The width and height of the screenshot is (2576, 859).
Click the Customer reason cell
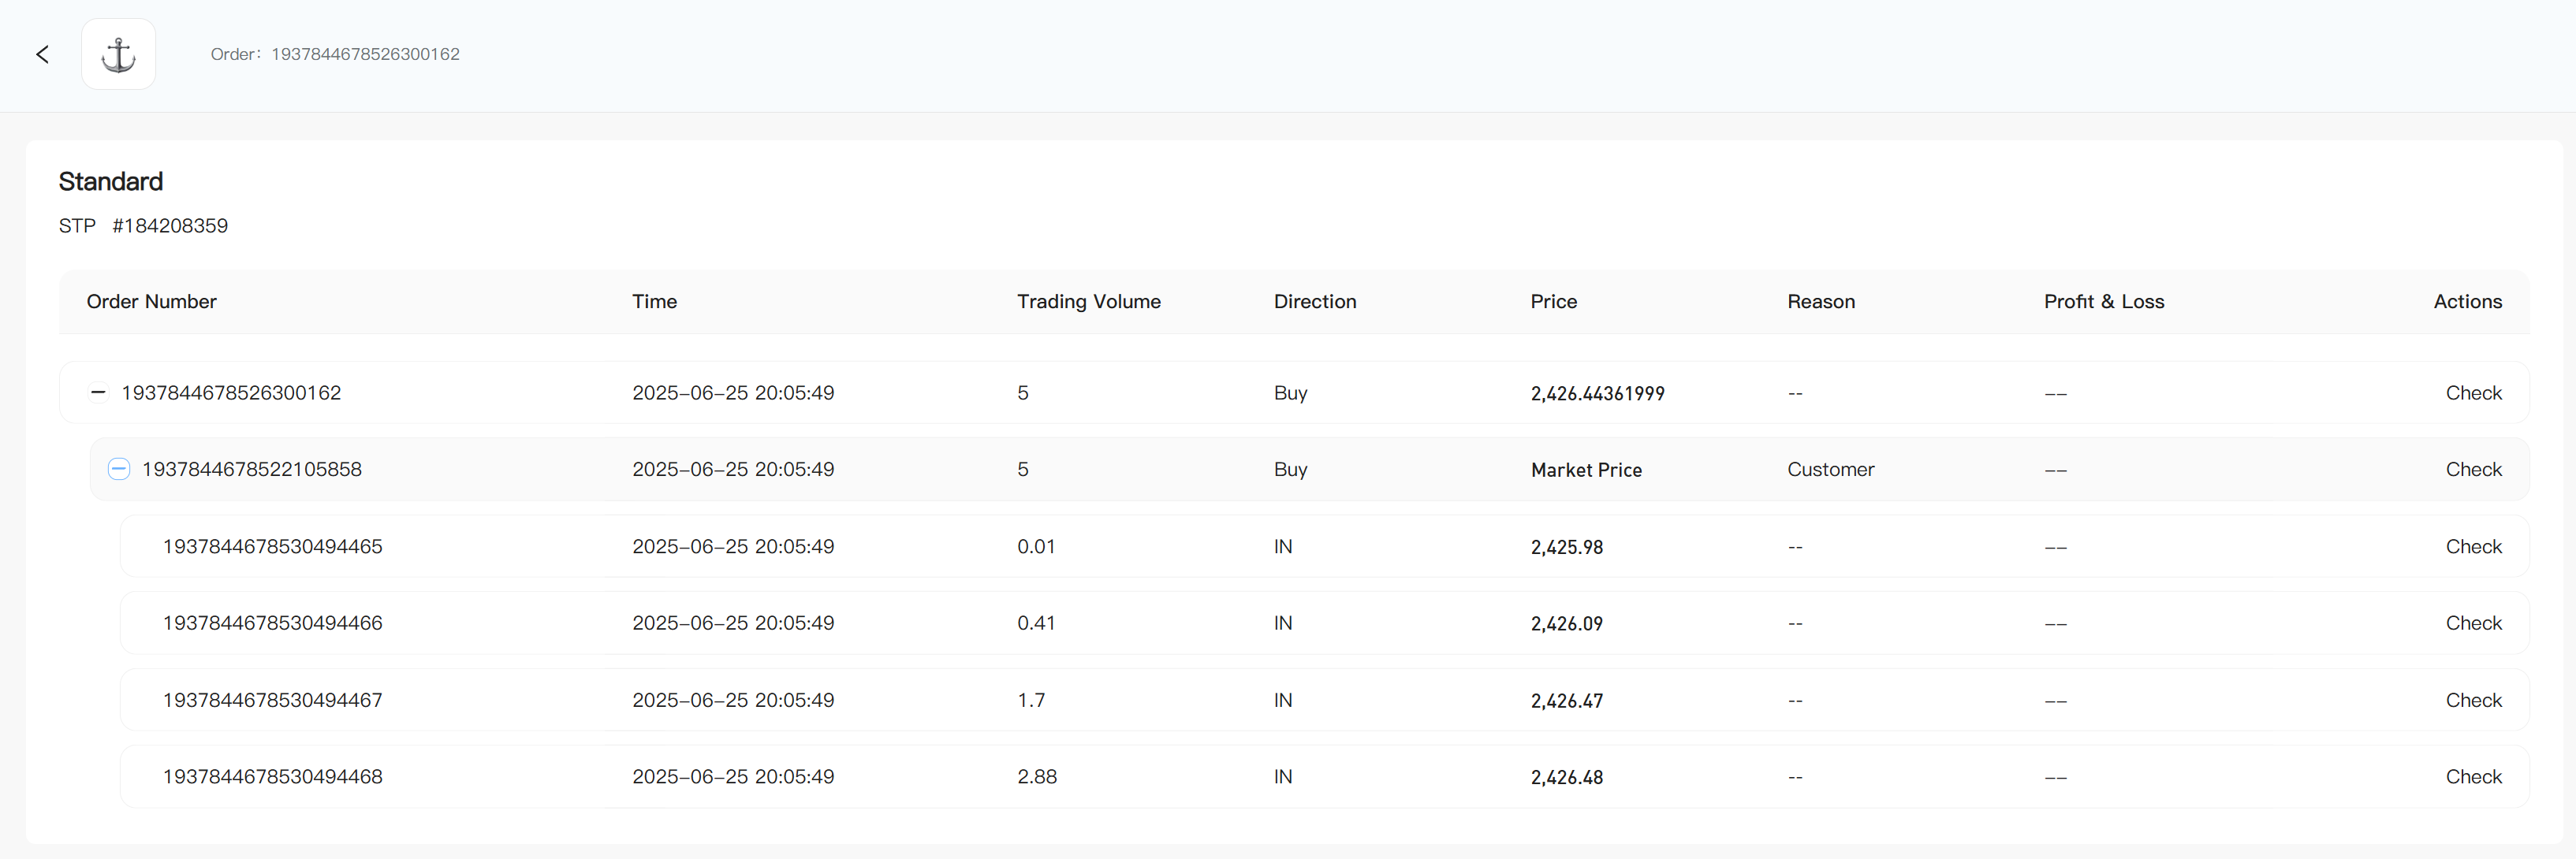pyautogui.click(x=1830, y=469)
